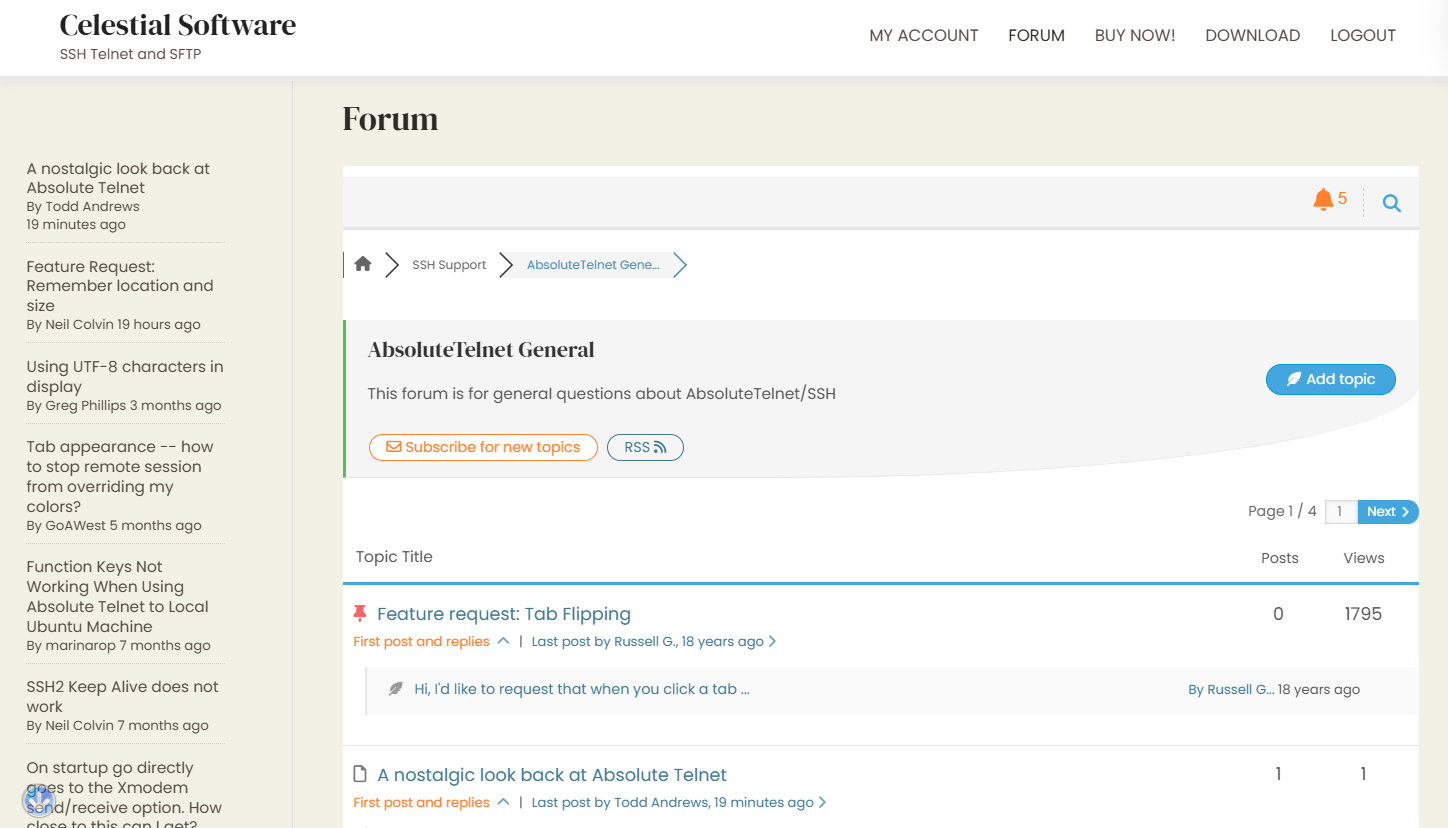Screen dimensions: 1448x828
Task: Click the red pin icon on Tab Flipping
Action: click(x=360, y=613)
